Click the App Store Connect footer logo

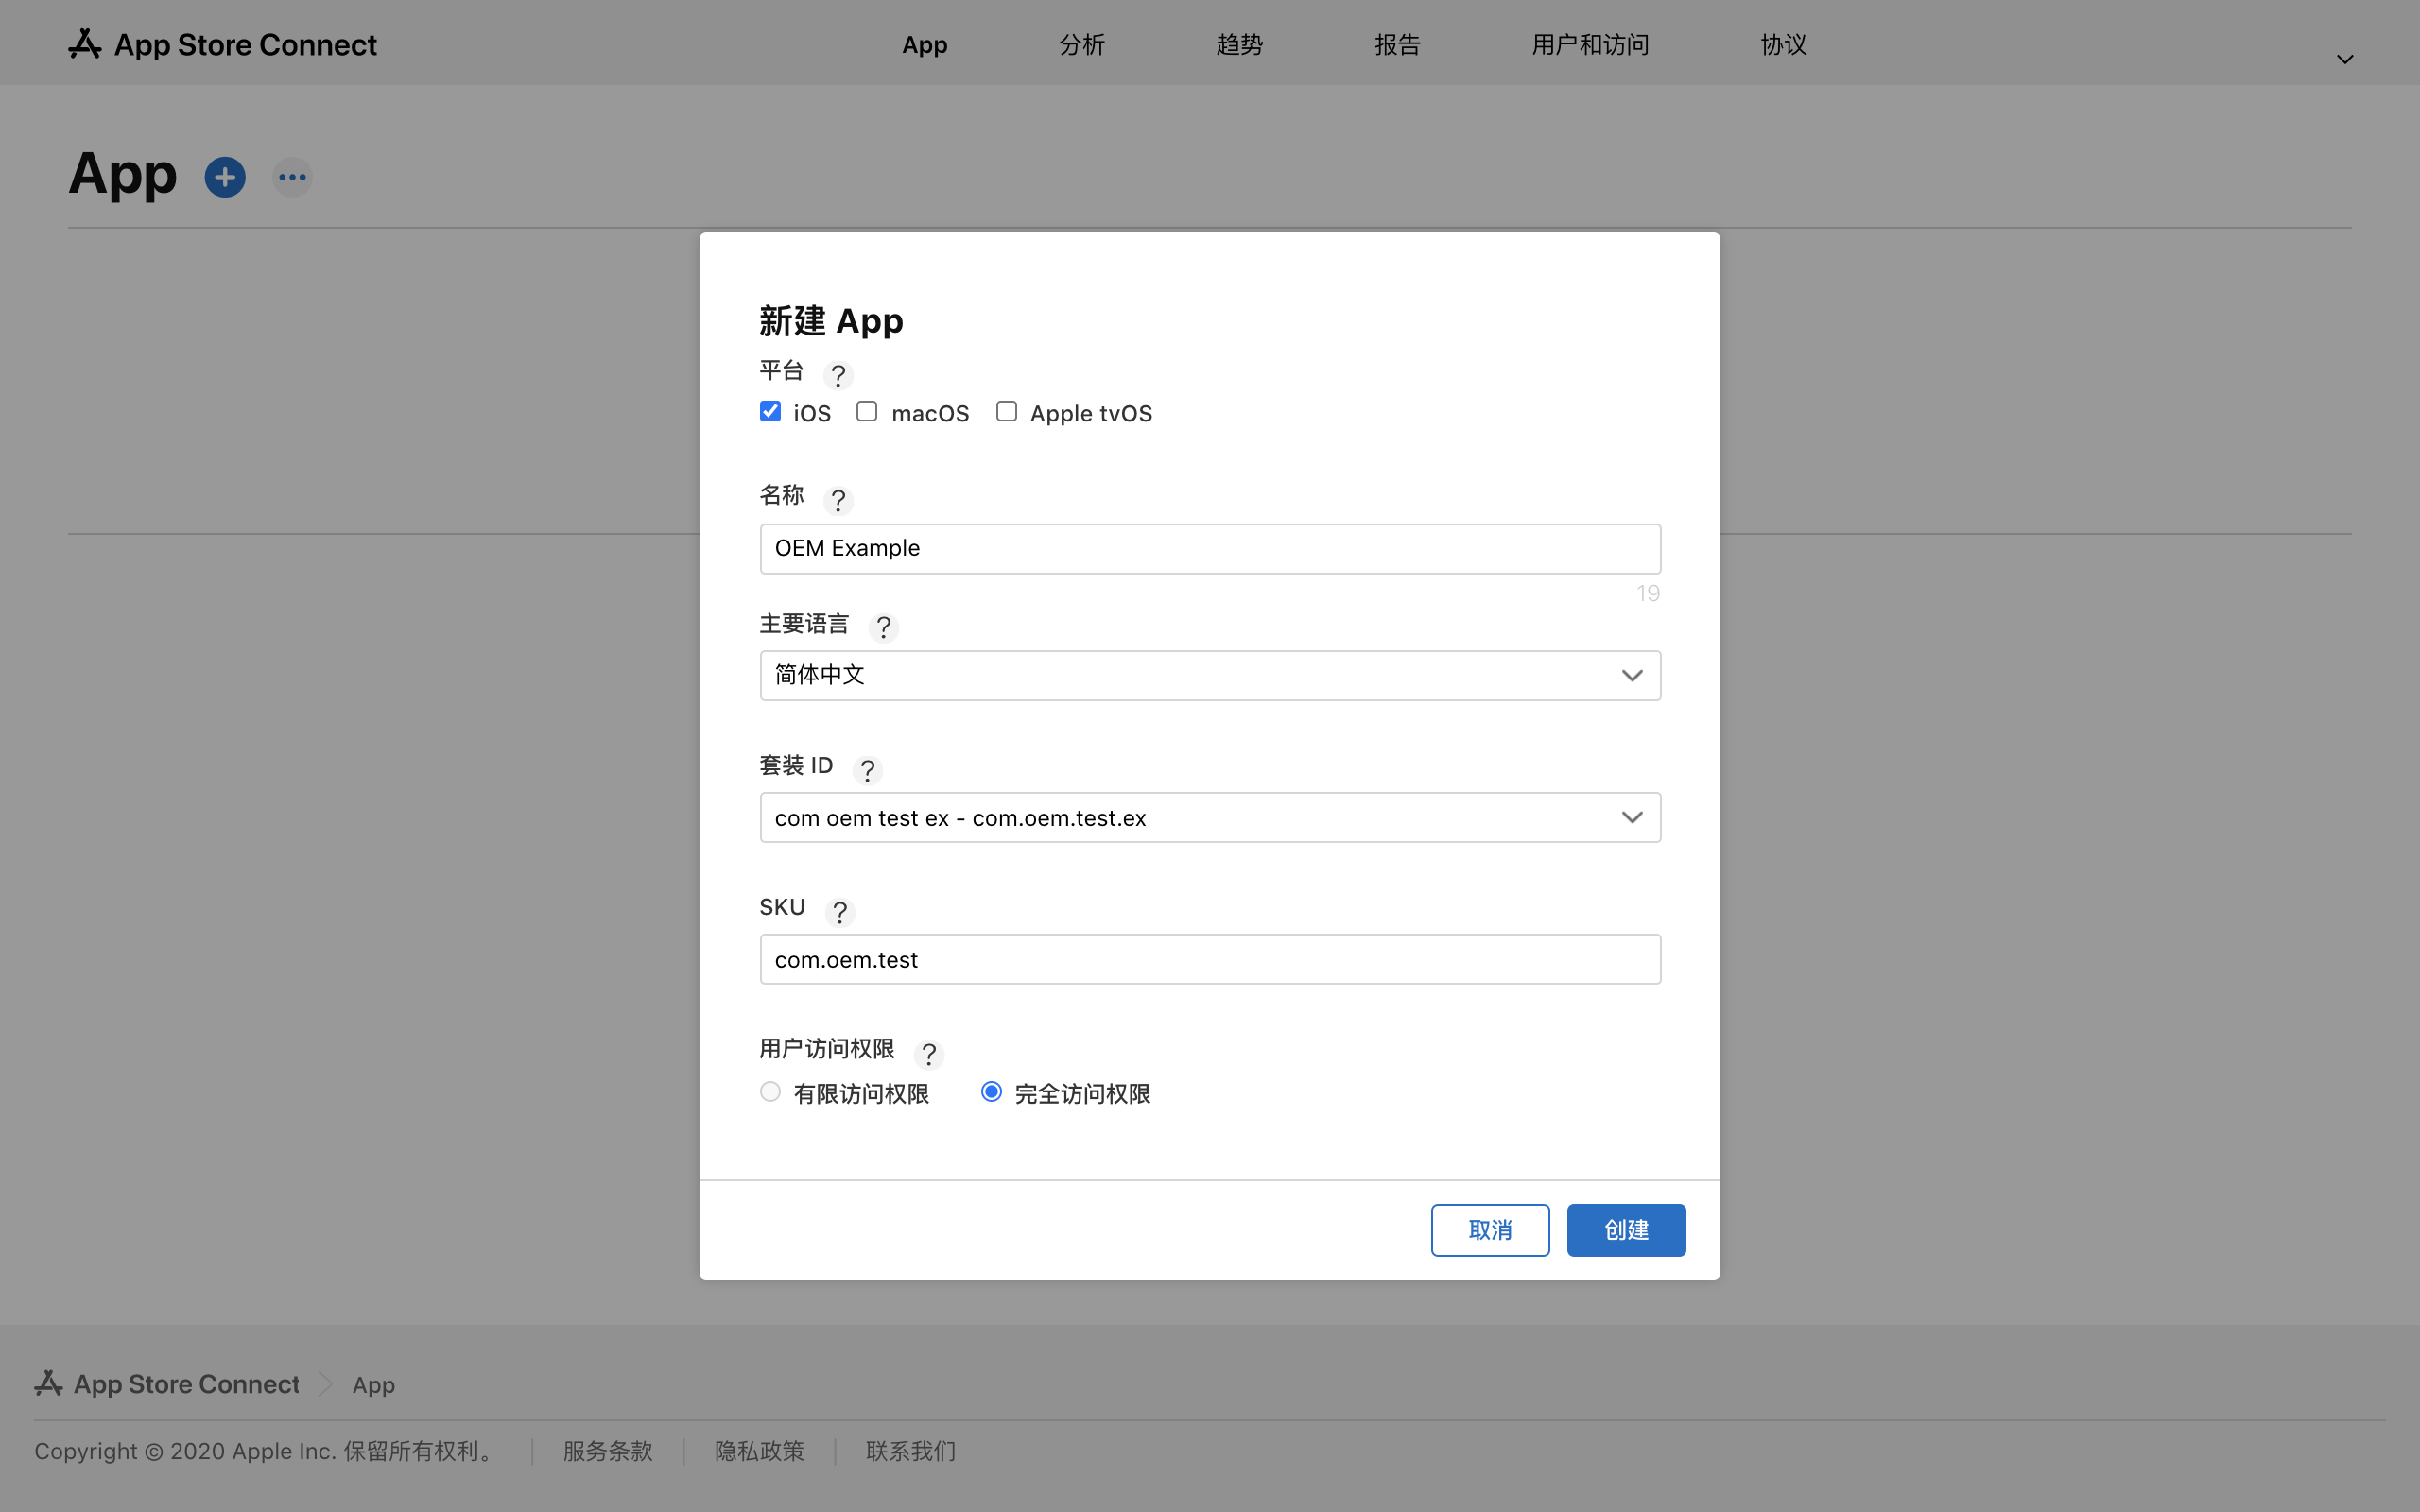49,1384
